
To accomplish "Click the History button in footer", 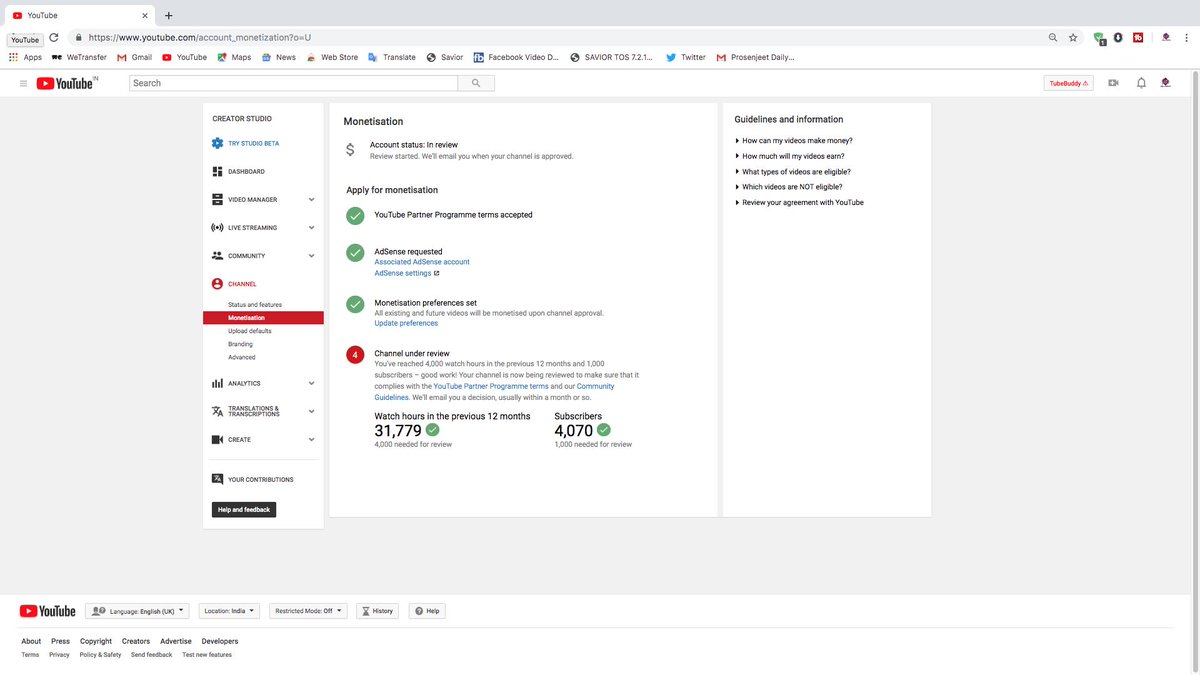I will coord(377,611).
